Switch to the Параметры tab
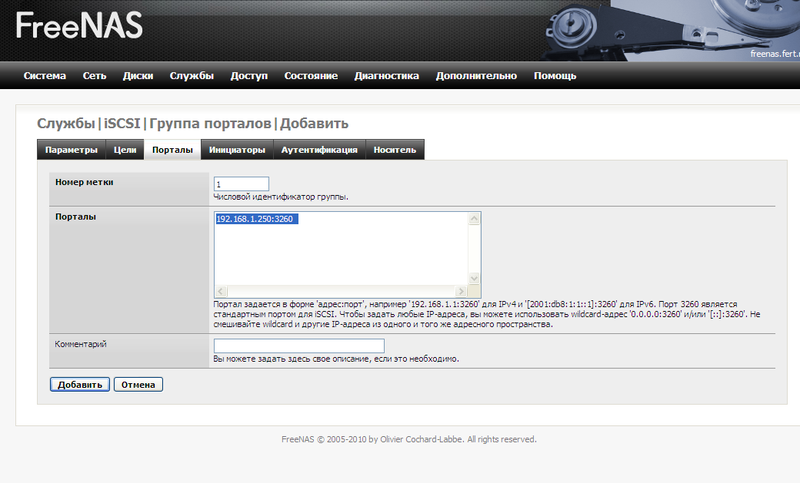Screen dimensions: 800x483 pos(71,149)
